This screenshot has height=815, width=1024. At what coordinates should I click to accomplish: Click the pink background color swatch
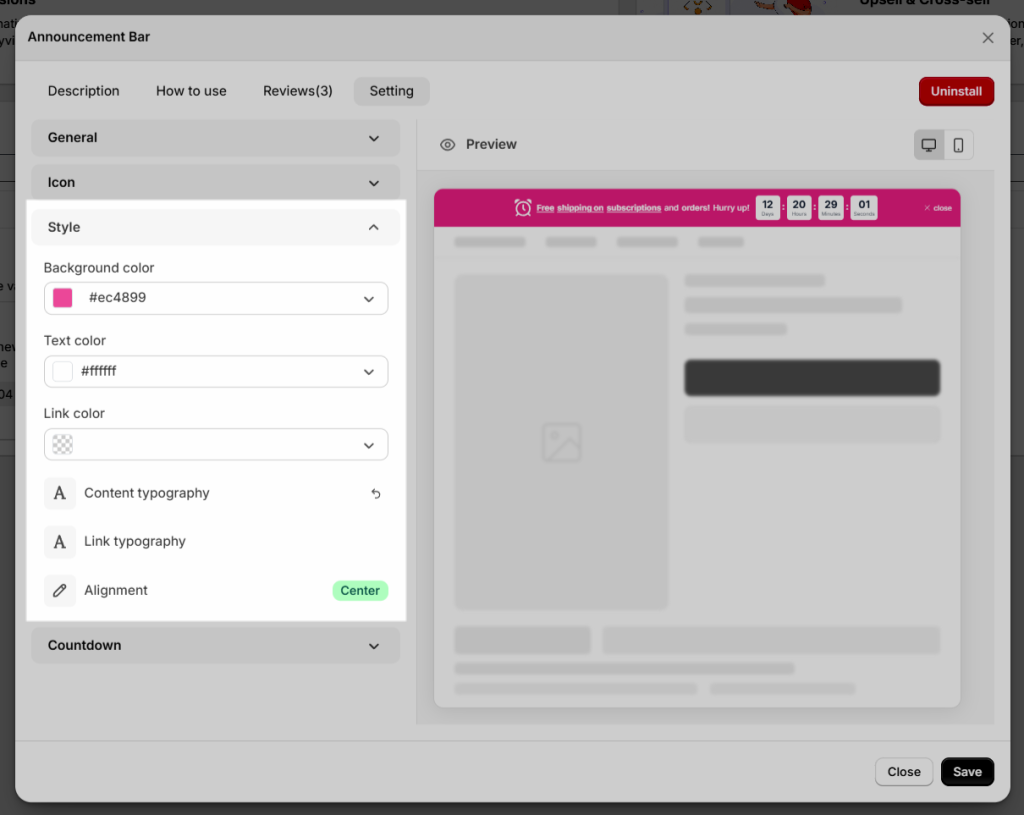[63, 298]
